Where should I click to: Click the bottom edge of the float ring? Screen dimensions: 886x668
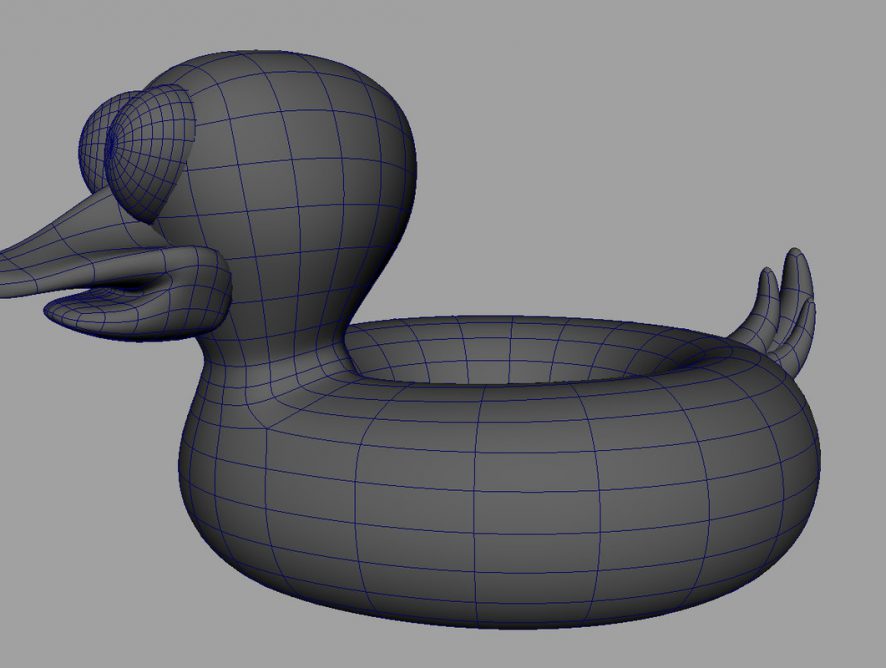500,612
